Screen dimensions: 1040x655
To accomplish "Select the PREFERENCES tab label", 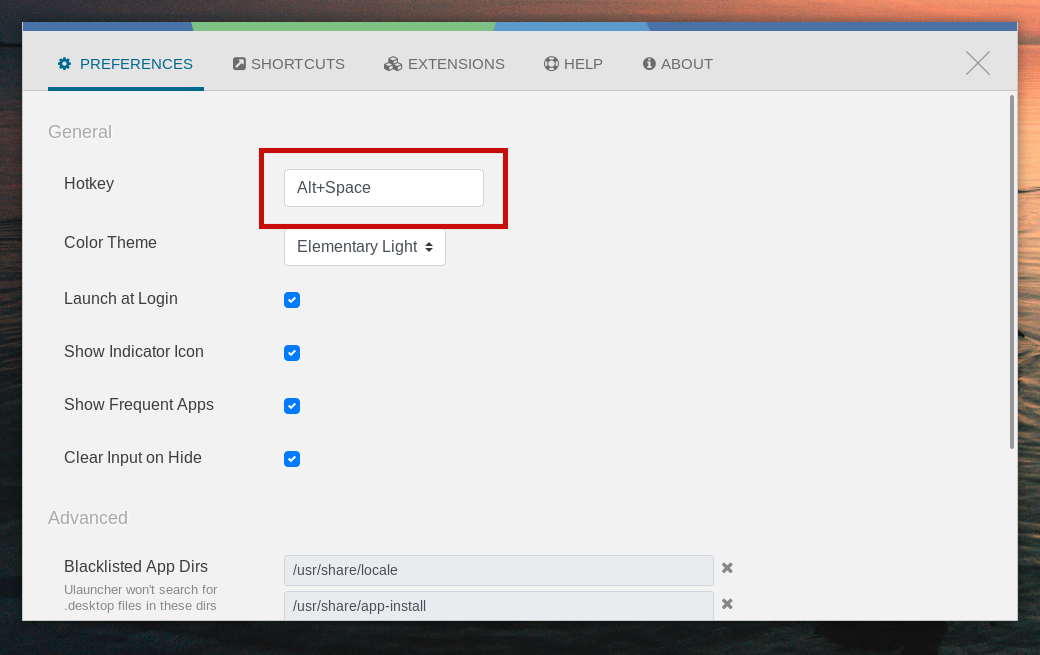I will coord(136,64).
